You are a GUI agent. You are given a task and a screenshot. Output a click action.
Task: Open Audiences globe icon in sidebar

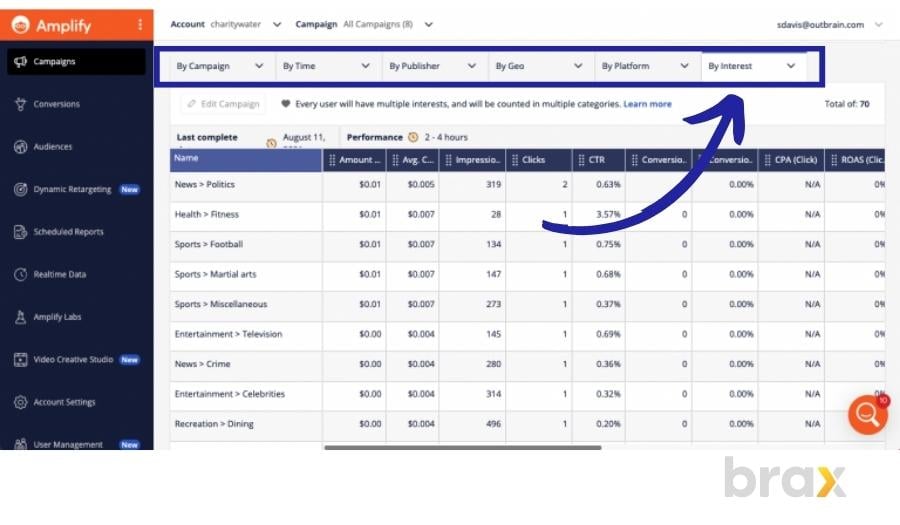pos(20,147)
